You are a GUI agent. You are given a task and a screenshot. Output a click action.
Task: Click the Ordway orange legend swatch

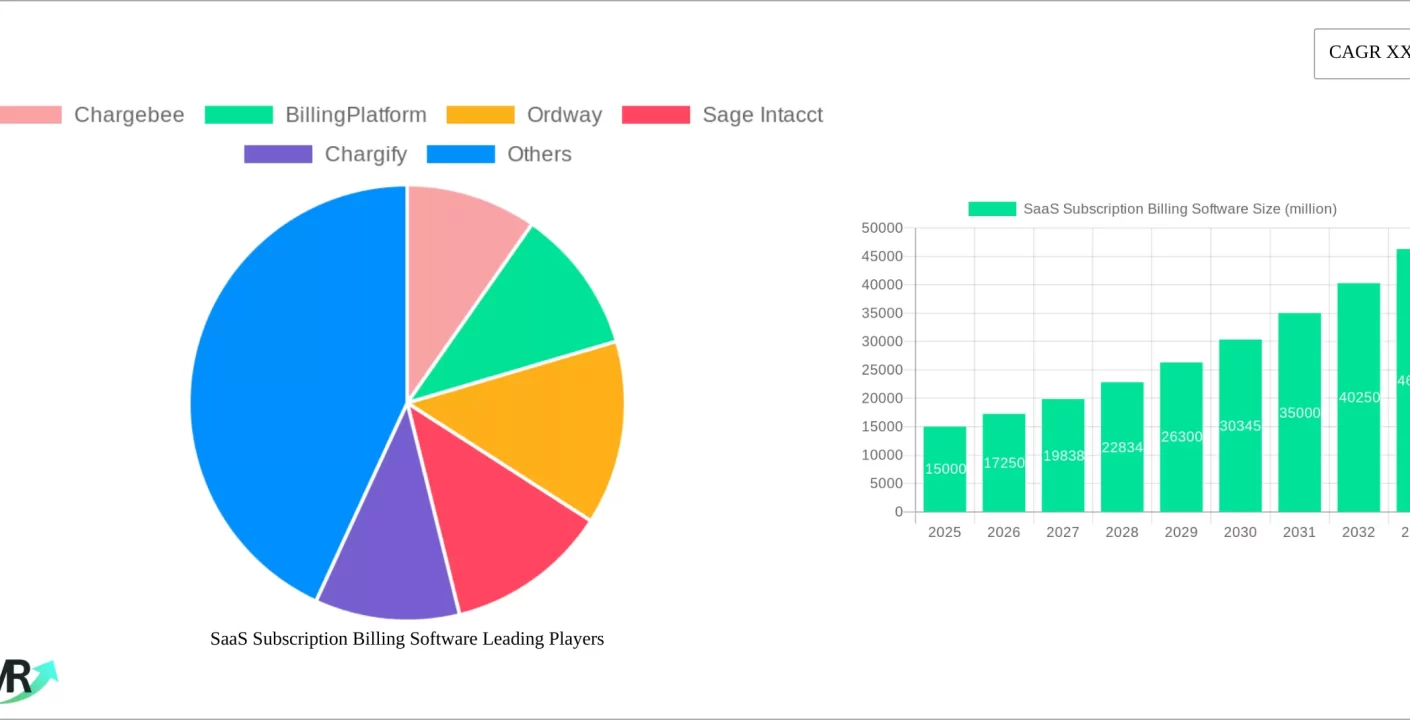point(481,115)
